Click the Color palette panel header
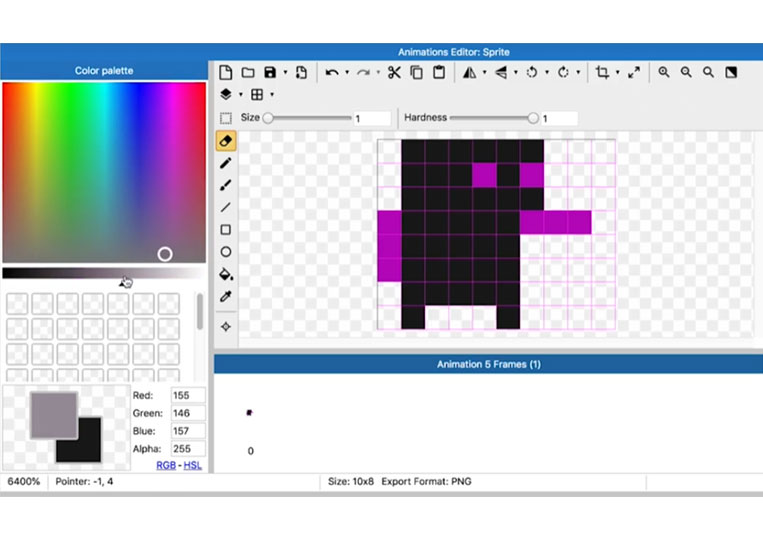 point(104,71)
